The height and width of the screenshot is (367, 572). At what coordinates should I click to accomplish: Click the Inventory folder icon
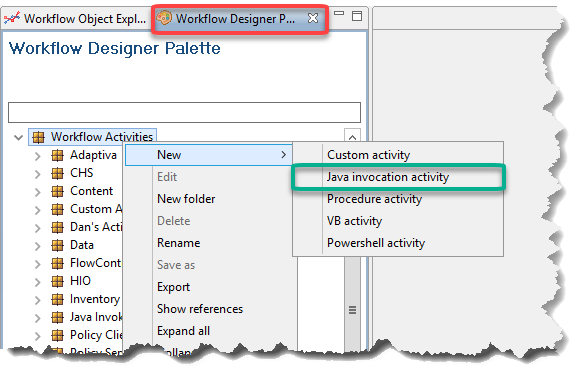tap(57, 299)
